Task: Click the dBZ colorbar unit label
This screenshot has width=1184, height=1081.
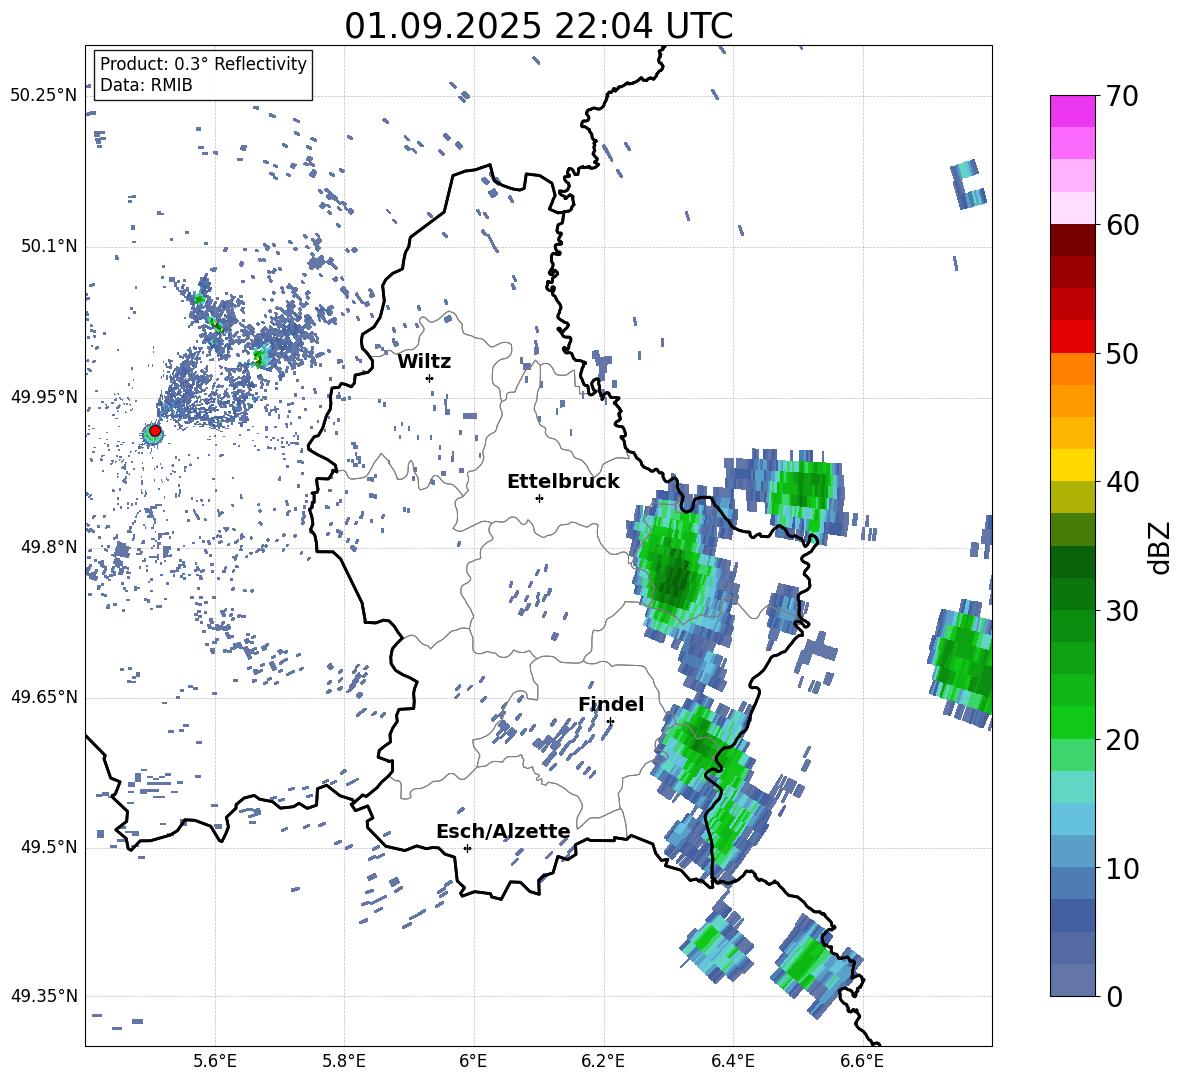Action: 1161,547
